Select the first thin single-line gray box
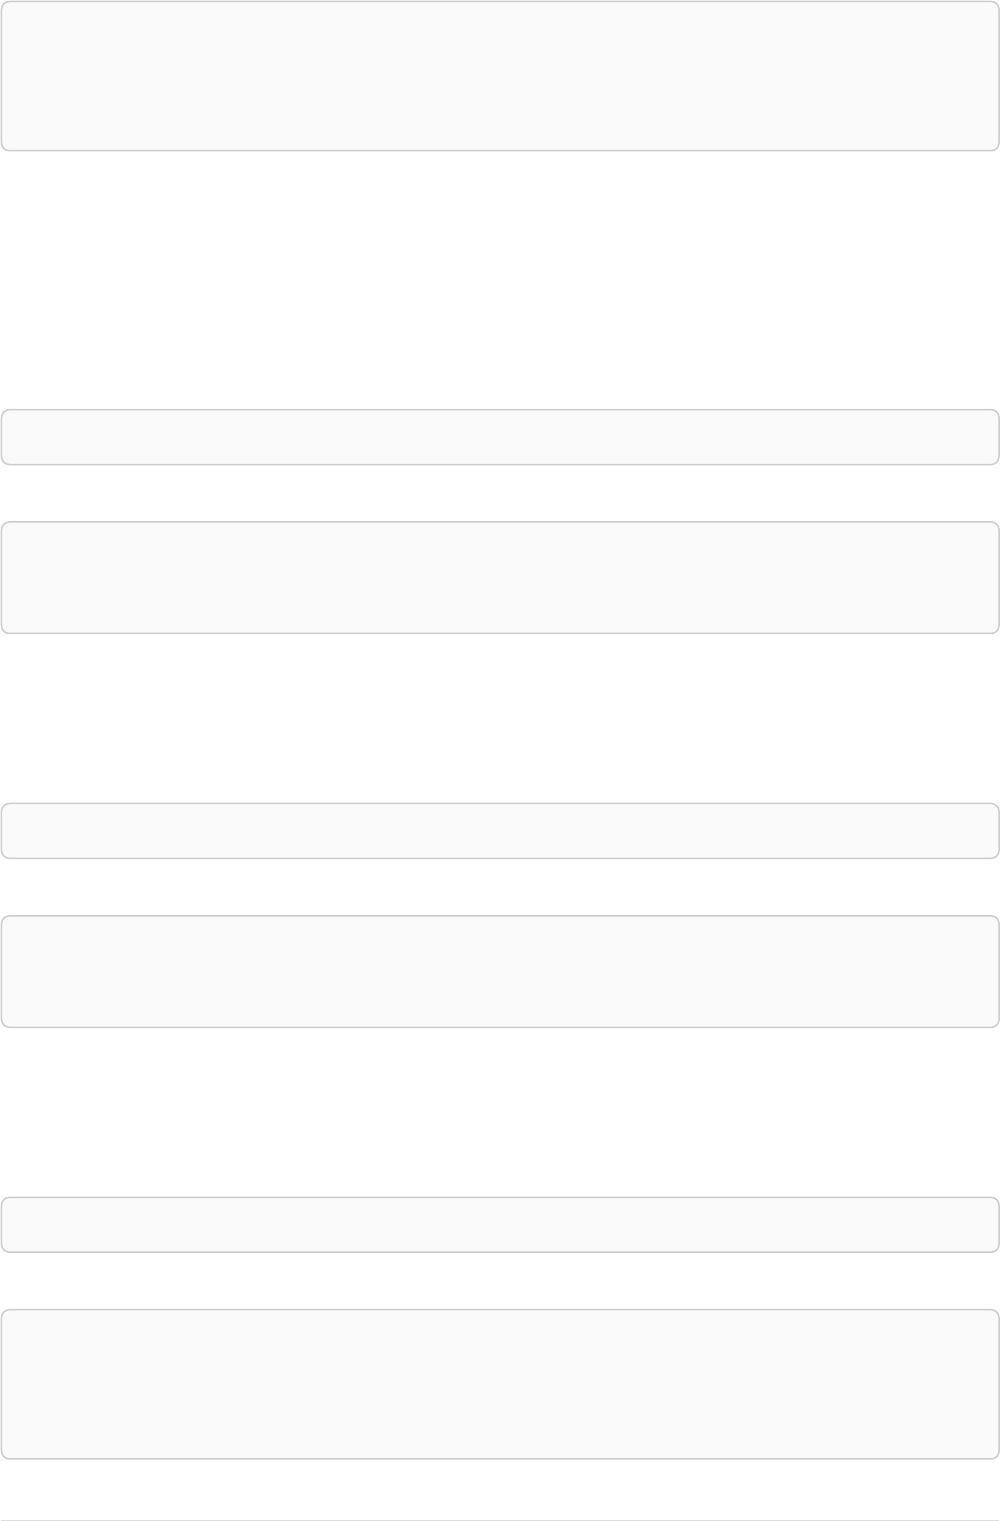Image resolution: width=1000 pixels, height=1521 pixels. 500,437
